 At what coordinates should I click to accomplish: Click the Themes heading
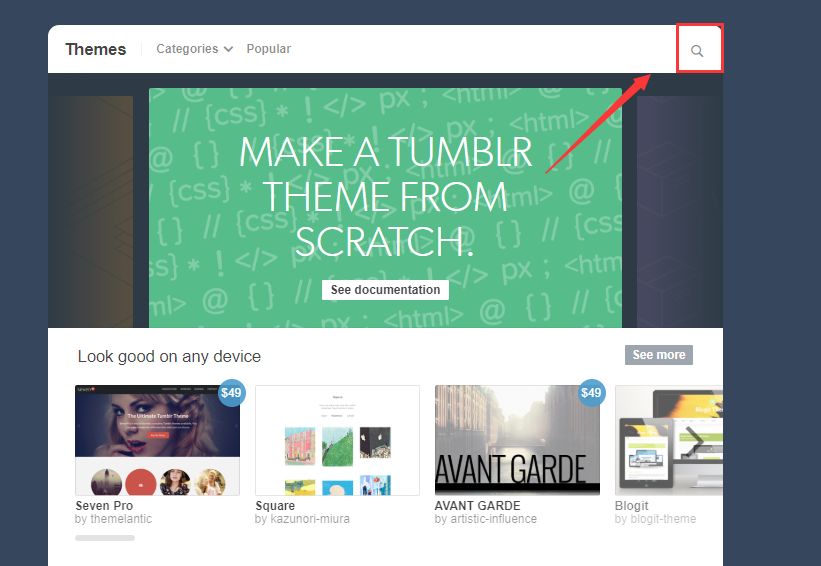(96, 49)
